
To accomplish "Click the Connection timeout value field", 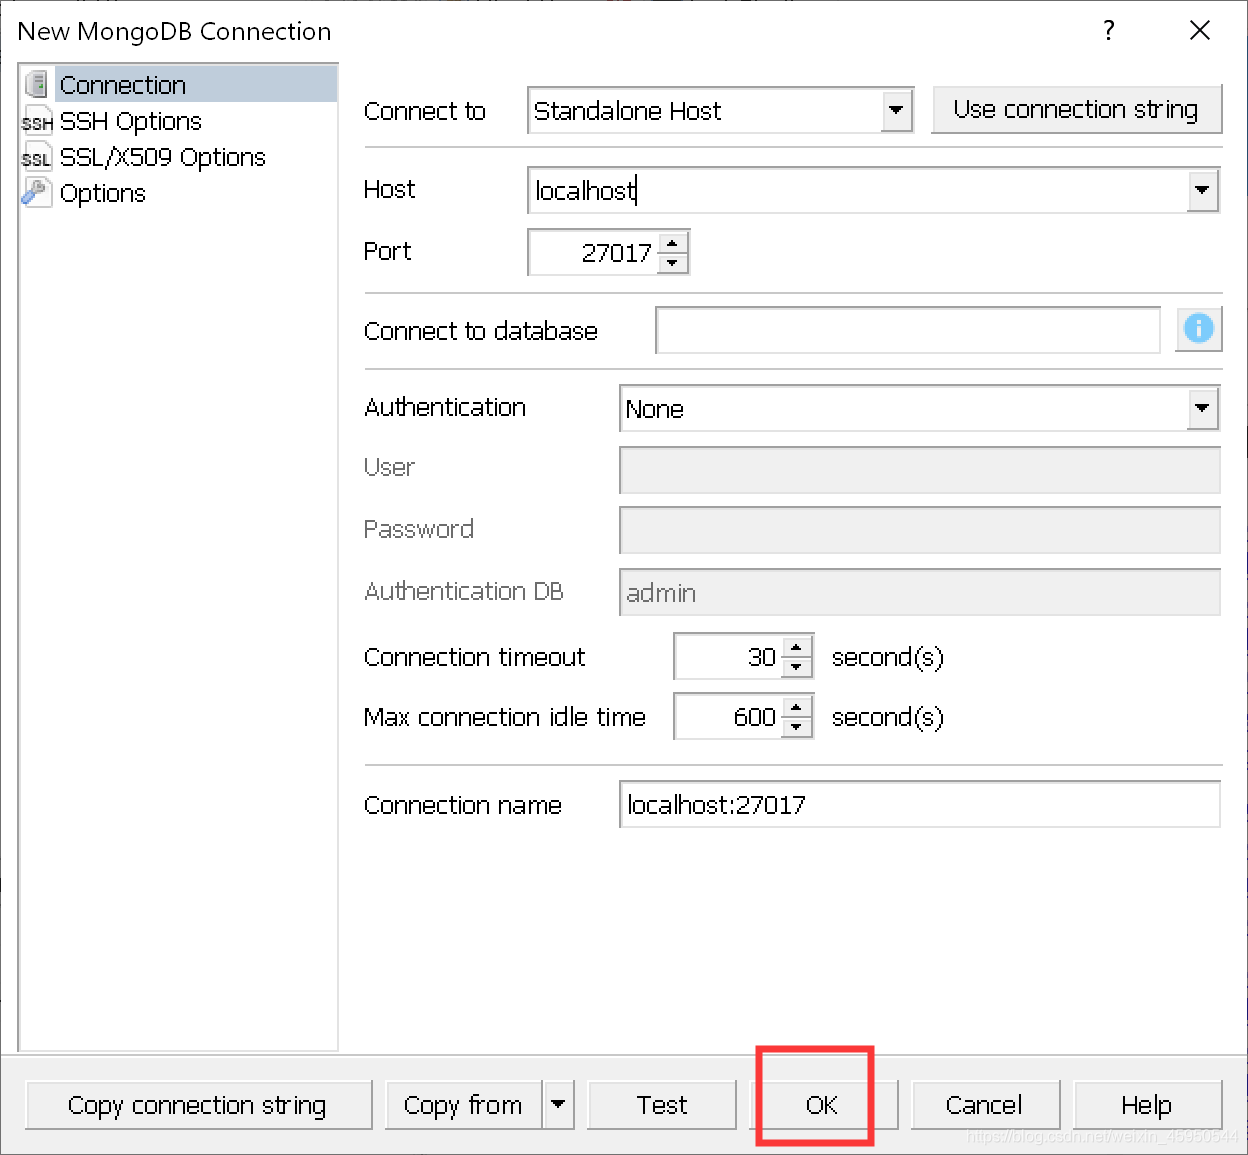I will [x=728, y=657].
